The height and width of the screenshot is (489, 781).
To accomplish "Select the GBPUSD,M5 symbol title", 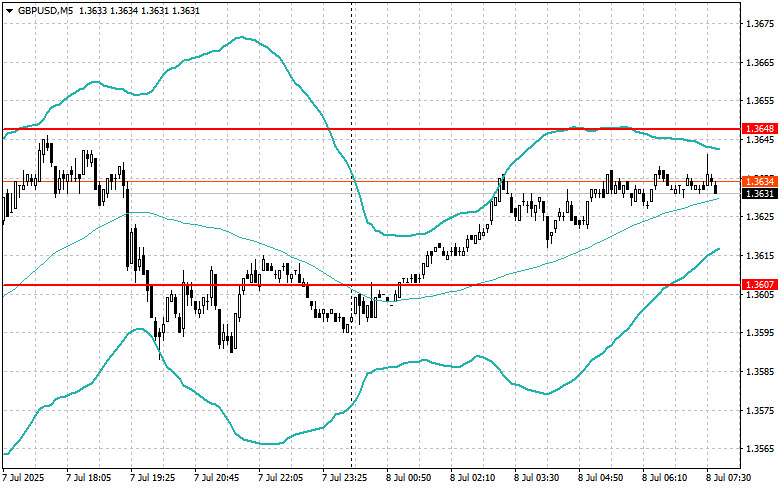I will coord(45,10).
